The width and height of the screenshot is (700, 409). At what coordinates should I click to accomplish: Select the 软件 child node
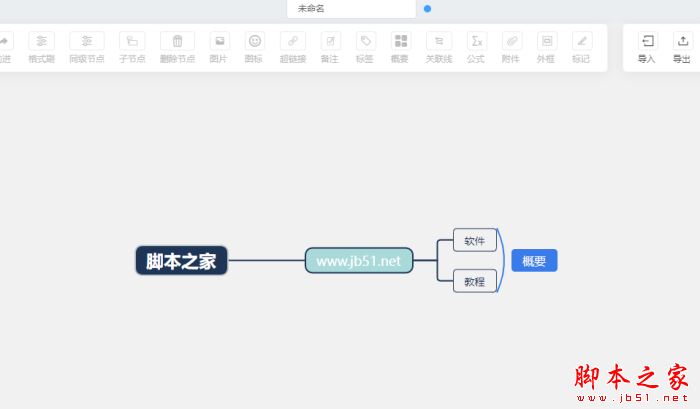point(475,241)
